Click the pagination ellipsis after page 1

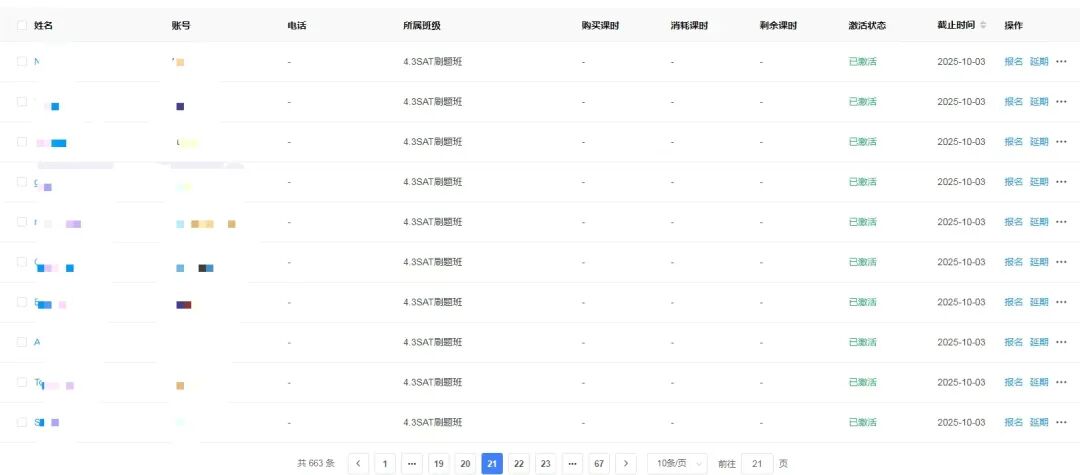(411, 463)
